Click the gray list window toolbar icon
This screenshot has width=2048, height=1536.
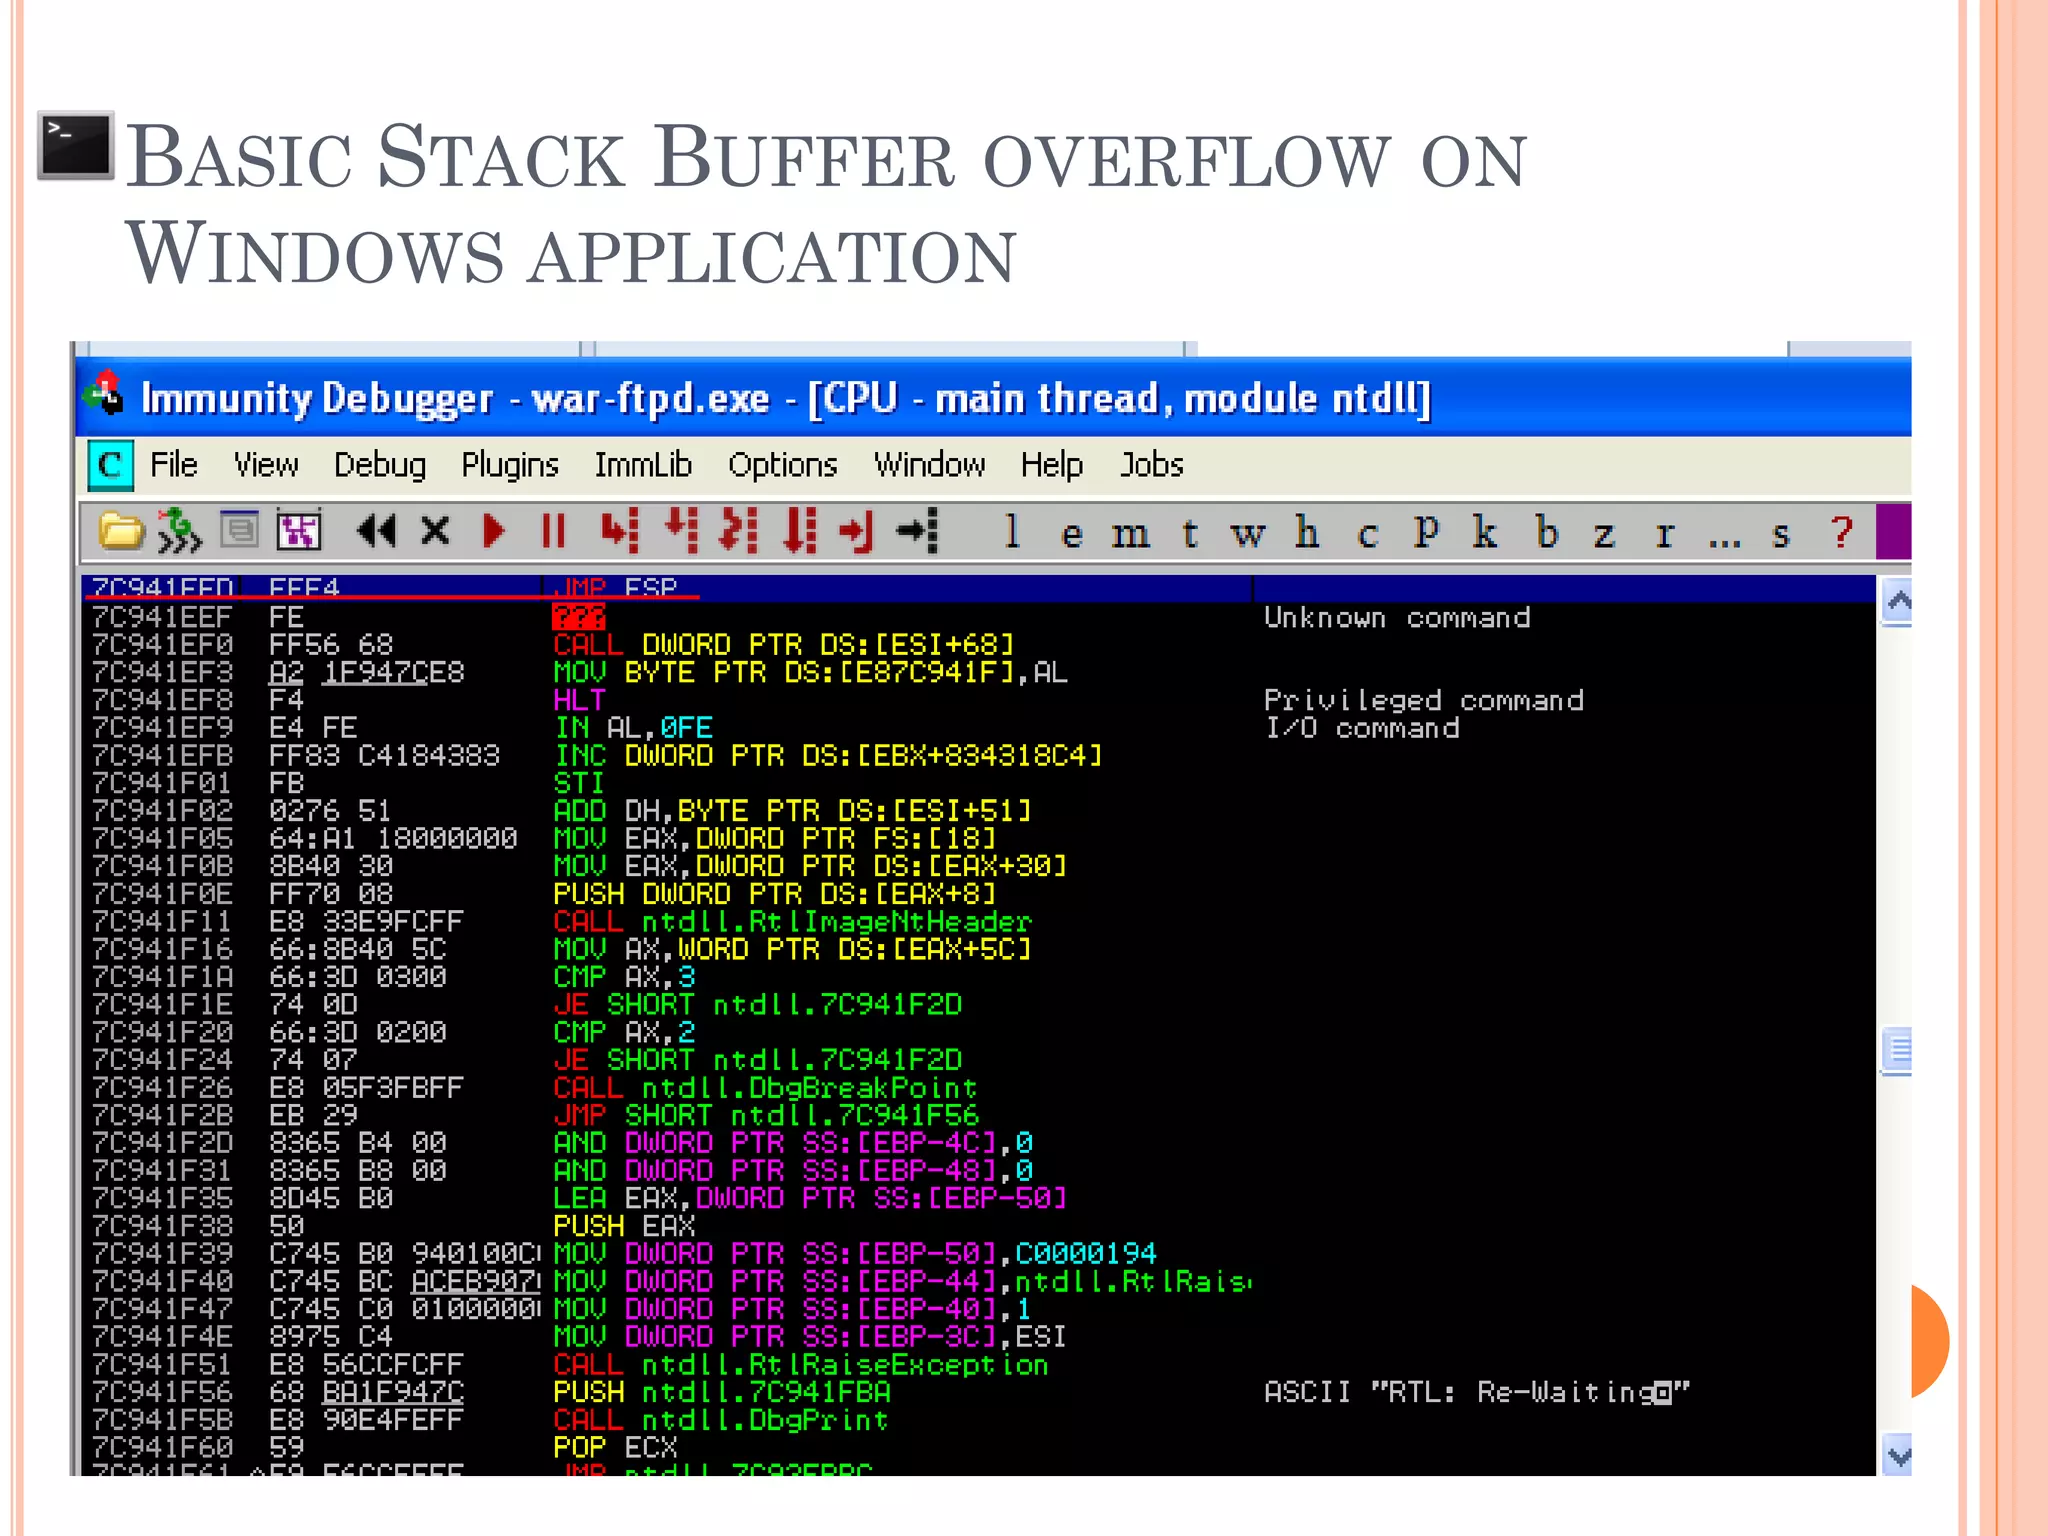click(239, 529)
